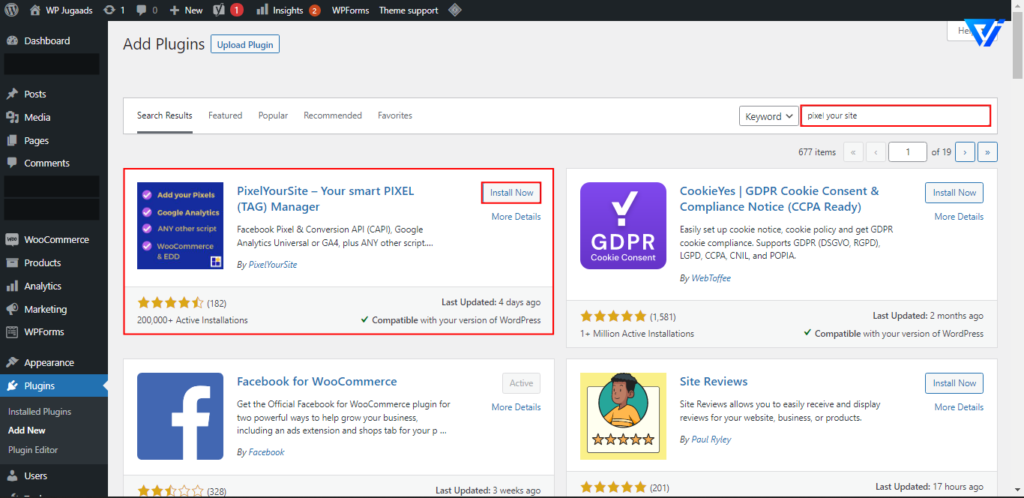Image resolution: width=1024 pixels, height=498 pixels.
Task: Open the updates icon in admin bar
Action: point(114,10)
